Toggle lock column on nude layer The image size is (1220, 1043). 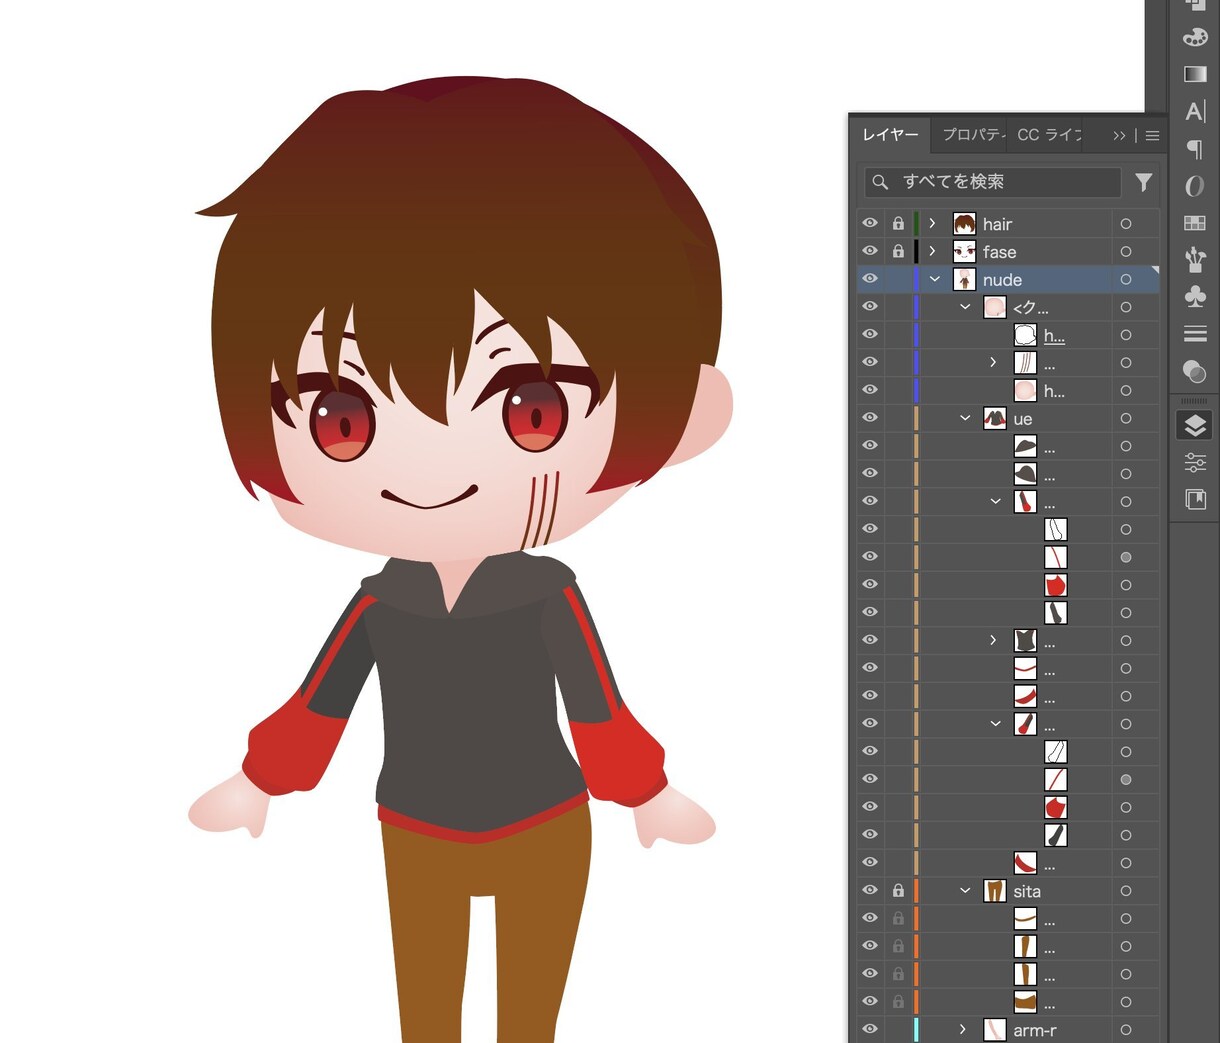tap(898, 279)
